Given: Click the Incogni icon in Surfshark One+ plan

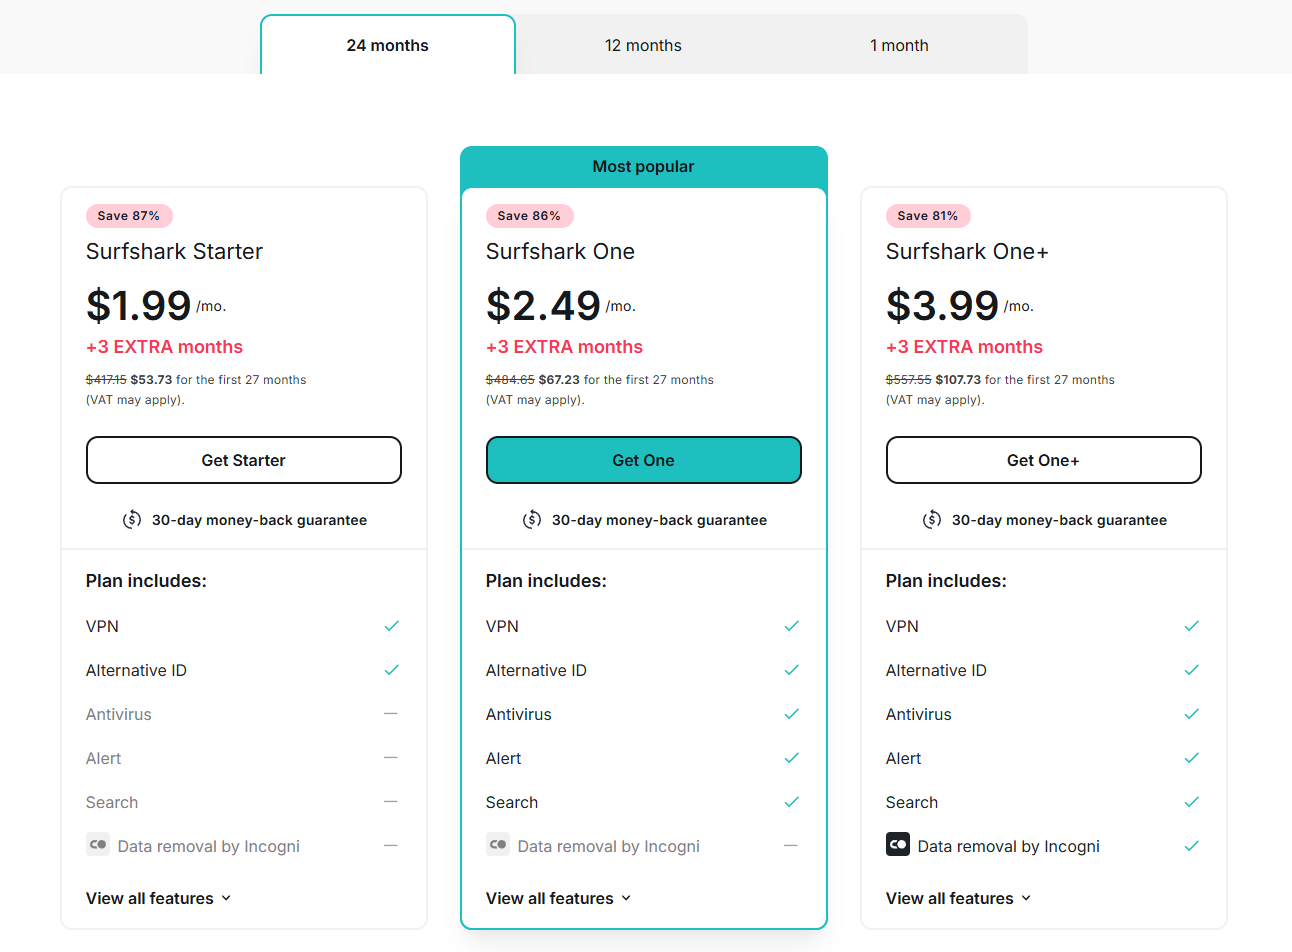Looking at the screenshot, I should pyautogui.click(x=898, y=845).
